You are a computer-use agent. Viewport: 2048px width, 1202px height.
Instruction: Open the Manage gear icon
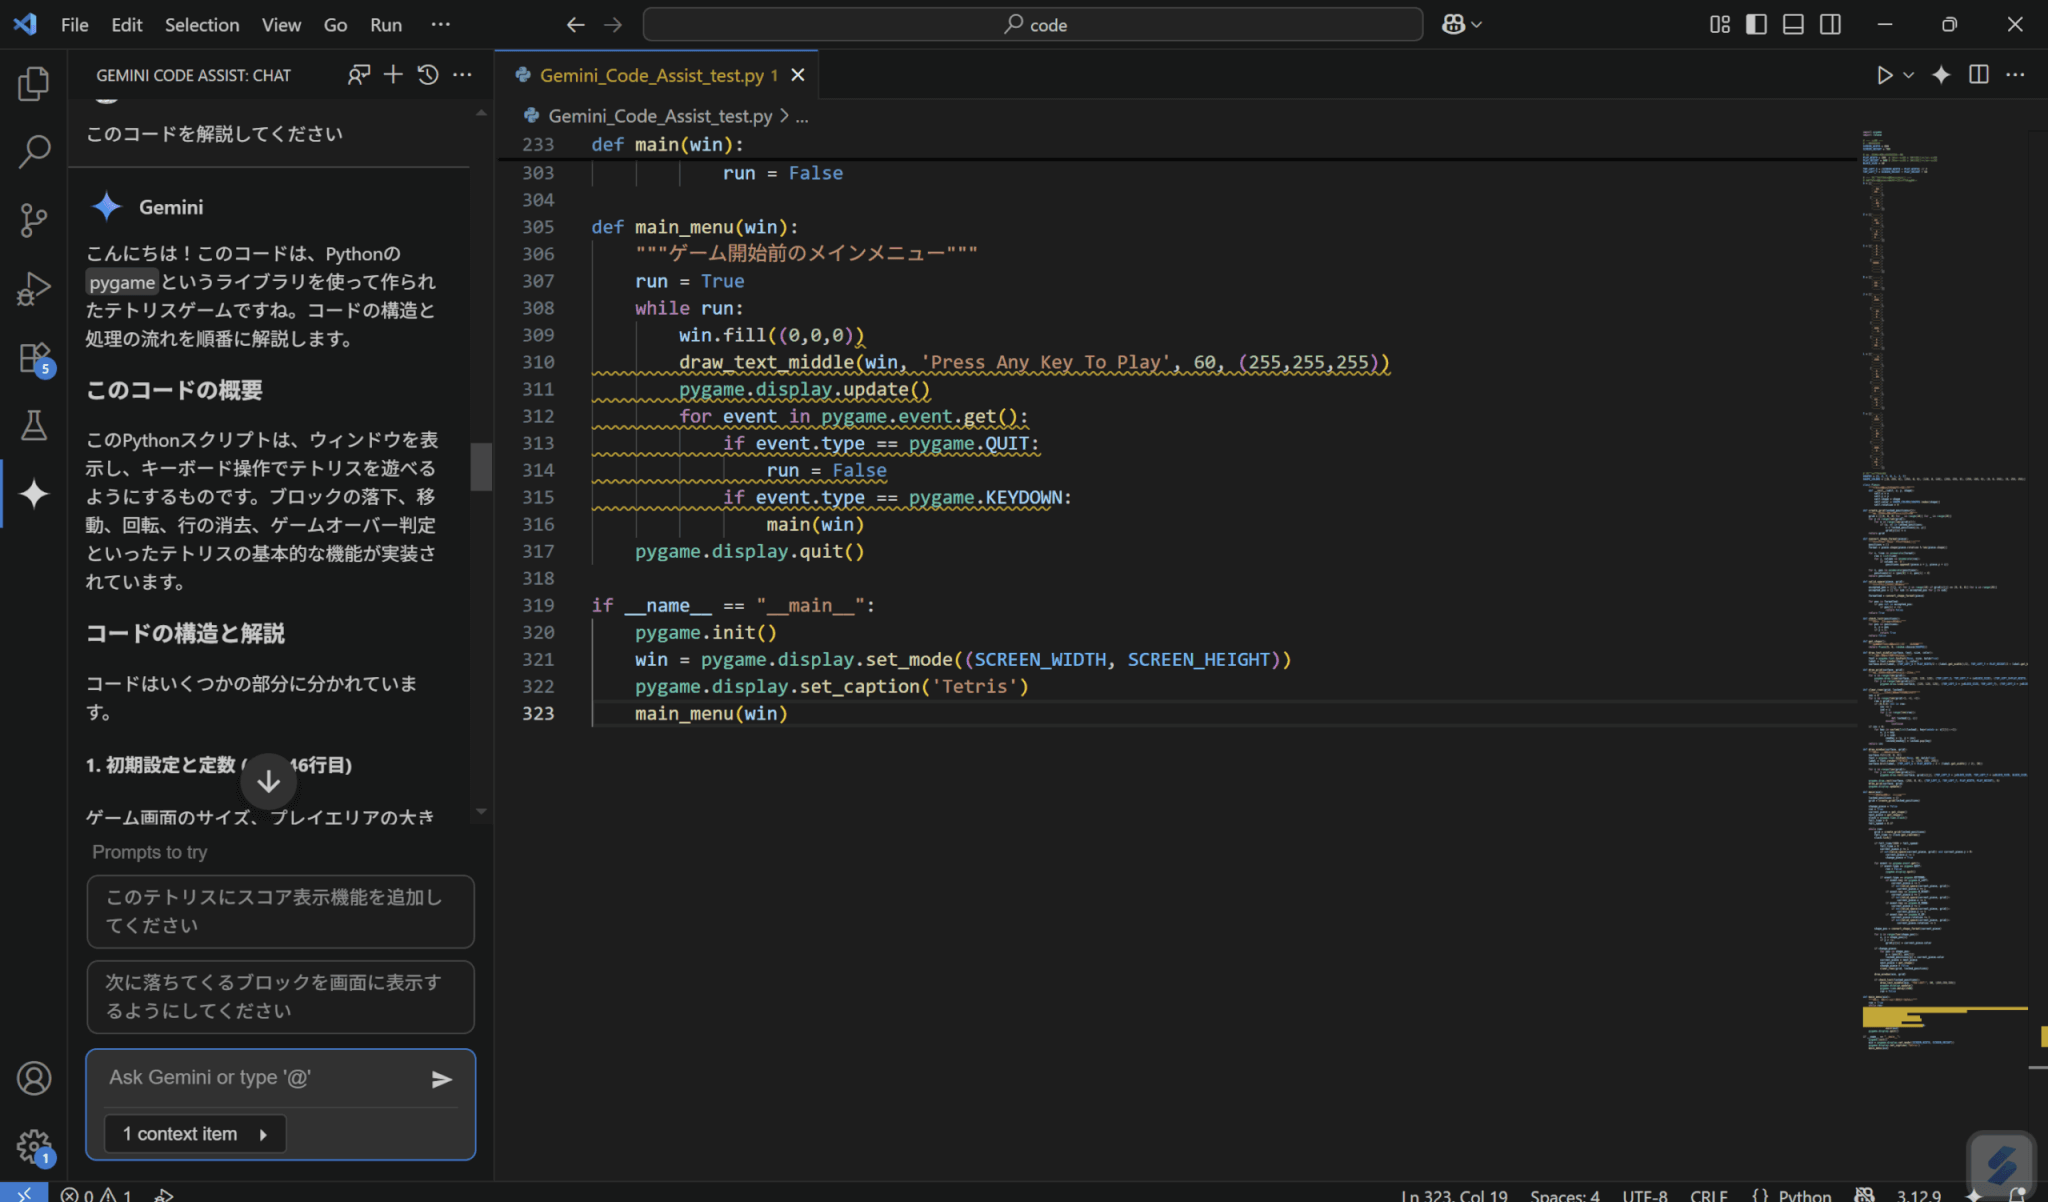tap(33, 1146)
